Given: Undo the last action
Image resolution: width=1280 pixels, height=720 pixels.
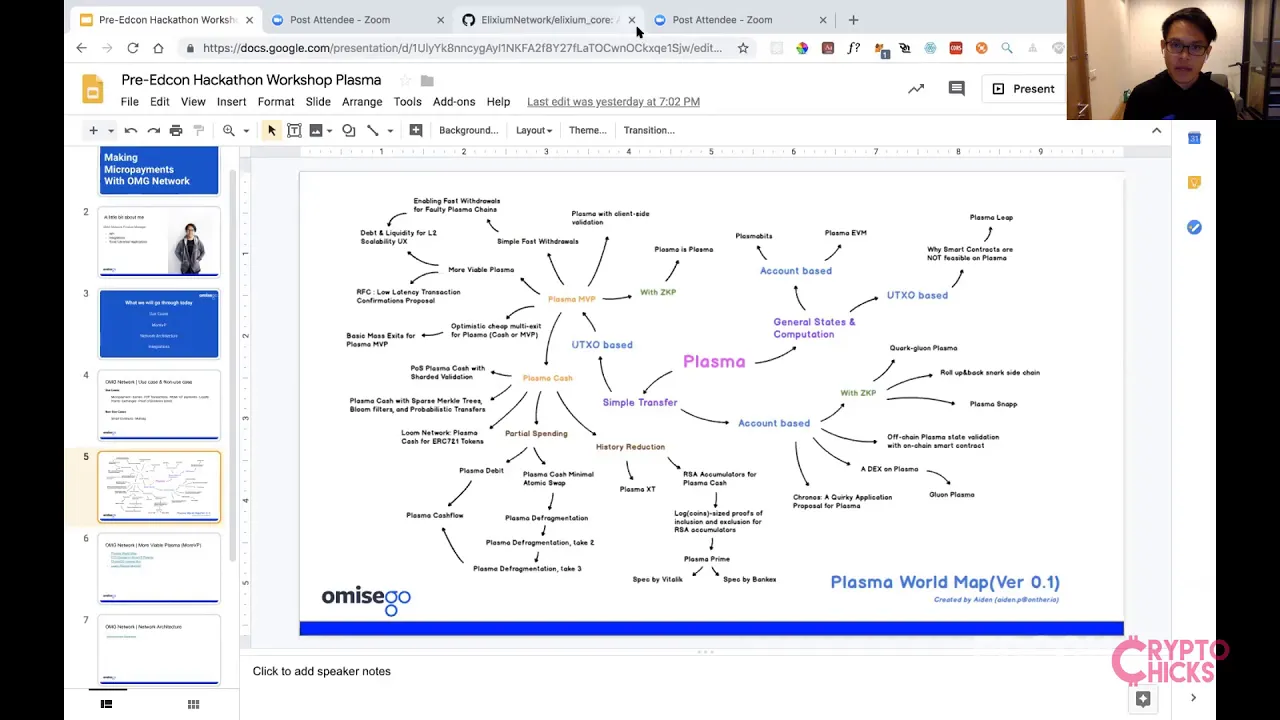Looking at the screenshot, I should [x=131, y=130].
